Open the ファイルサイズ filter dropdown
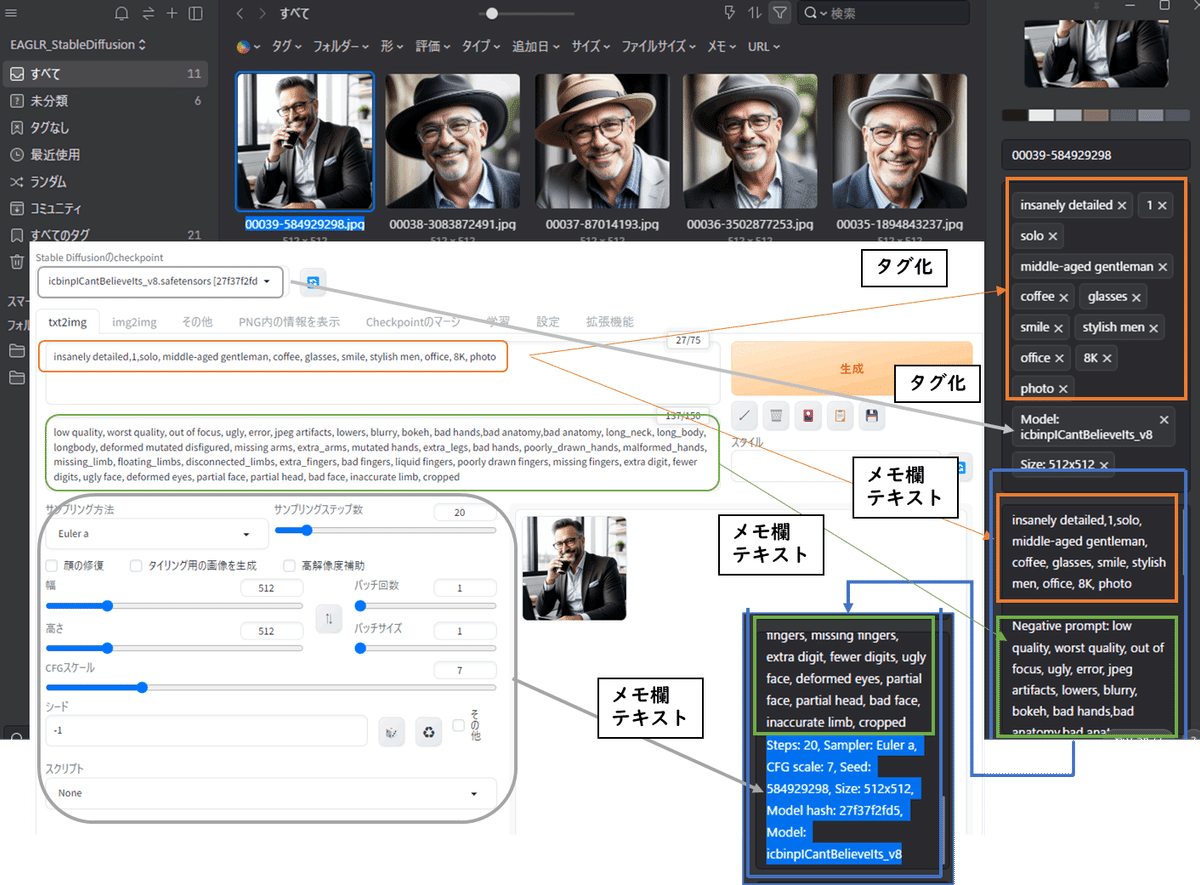 coord(659,46)
